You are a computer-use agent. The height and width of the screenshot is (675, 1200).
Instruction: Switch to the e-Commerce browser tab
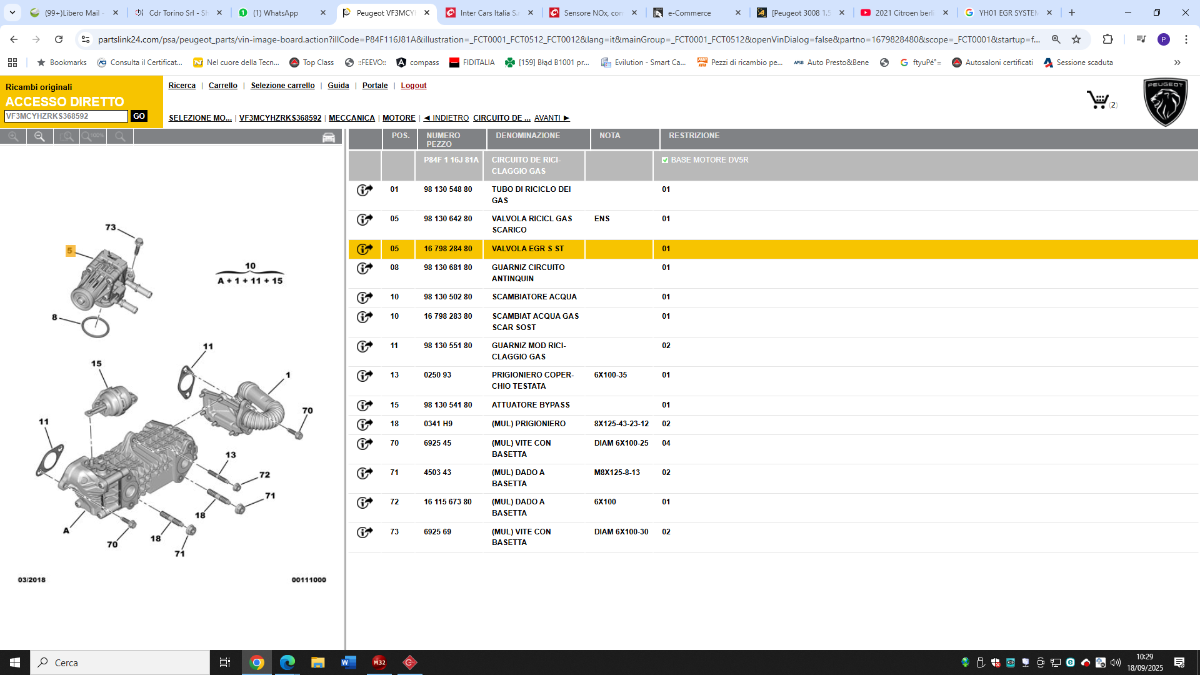(x=696, y=13)
